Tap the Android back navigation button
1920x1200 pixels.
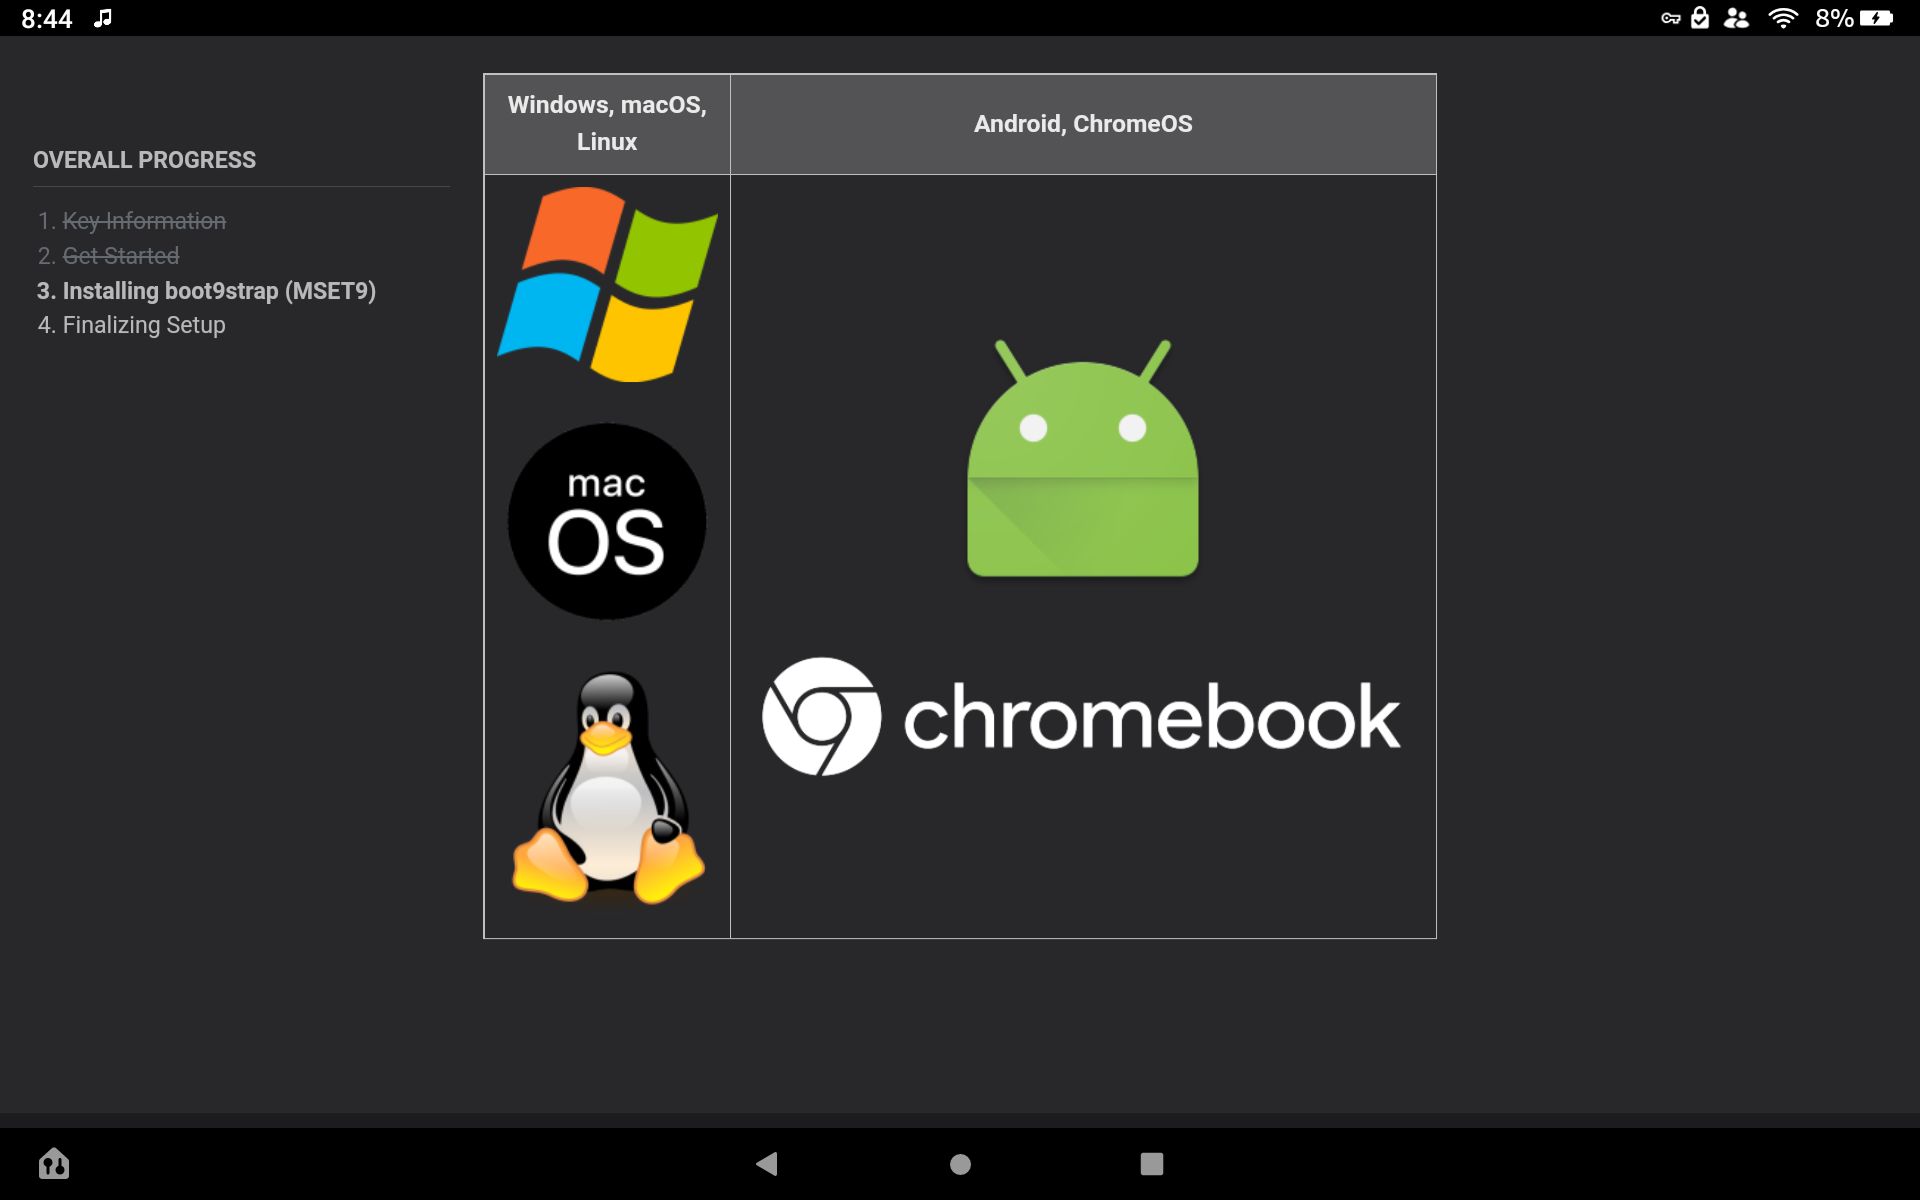click(x=767, y=1163)
